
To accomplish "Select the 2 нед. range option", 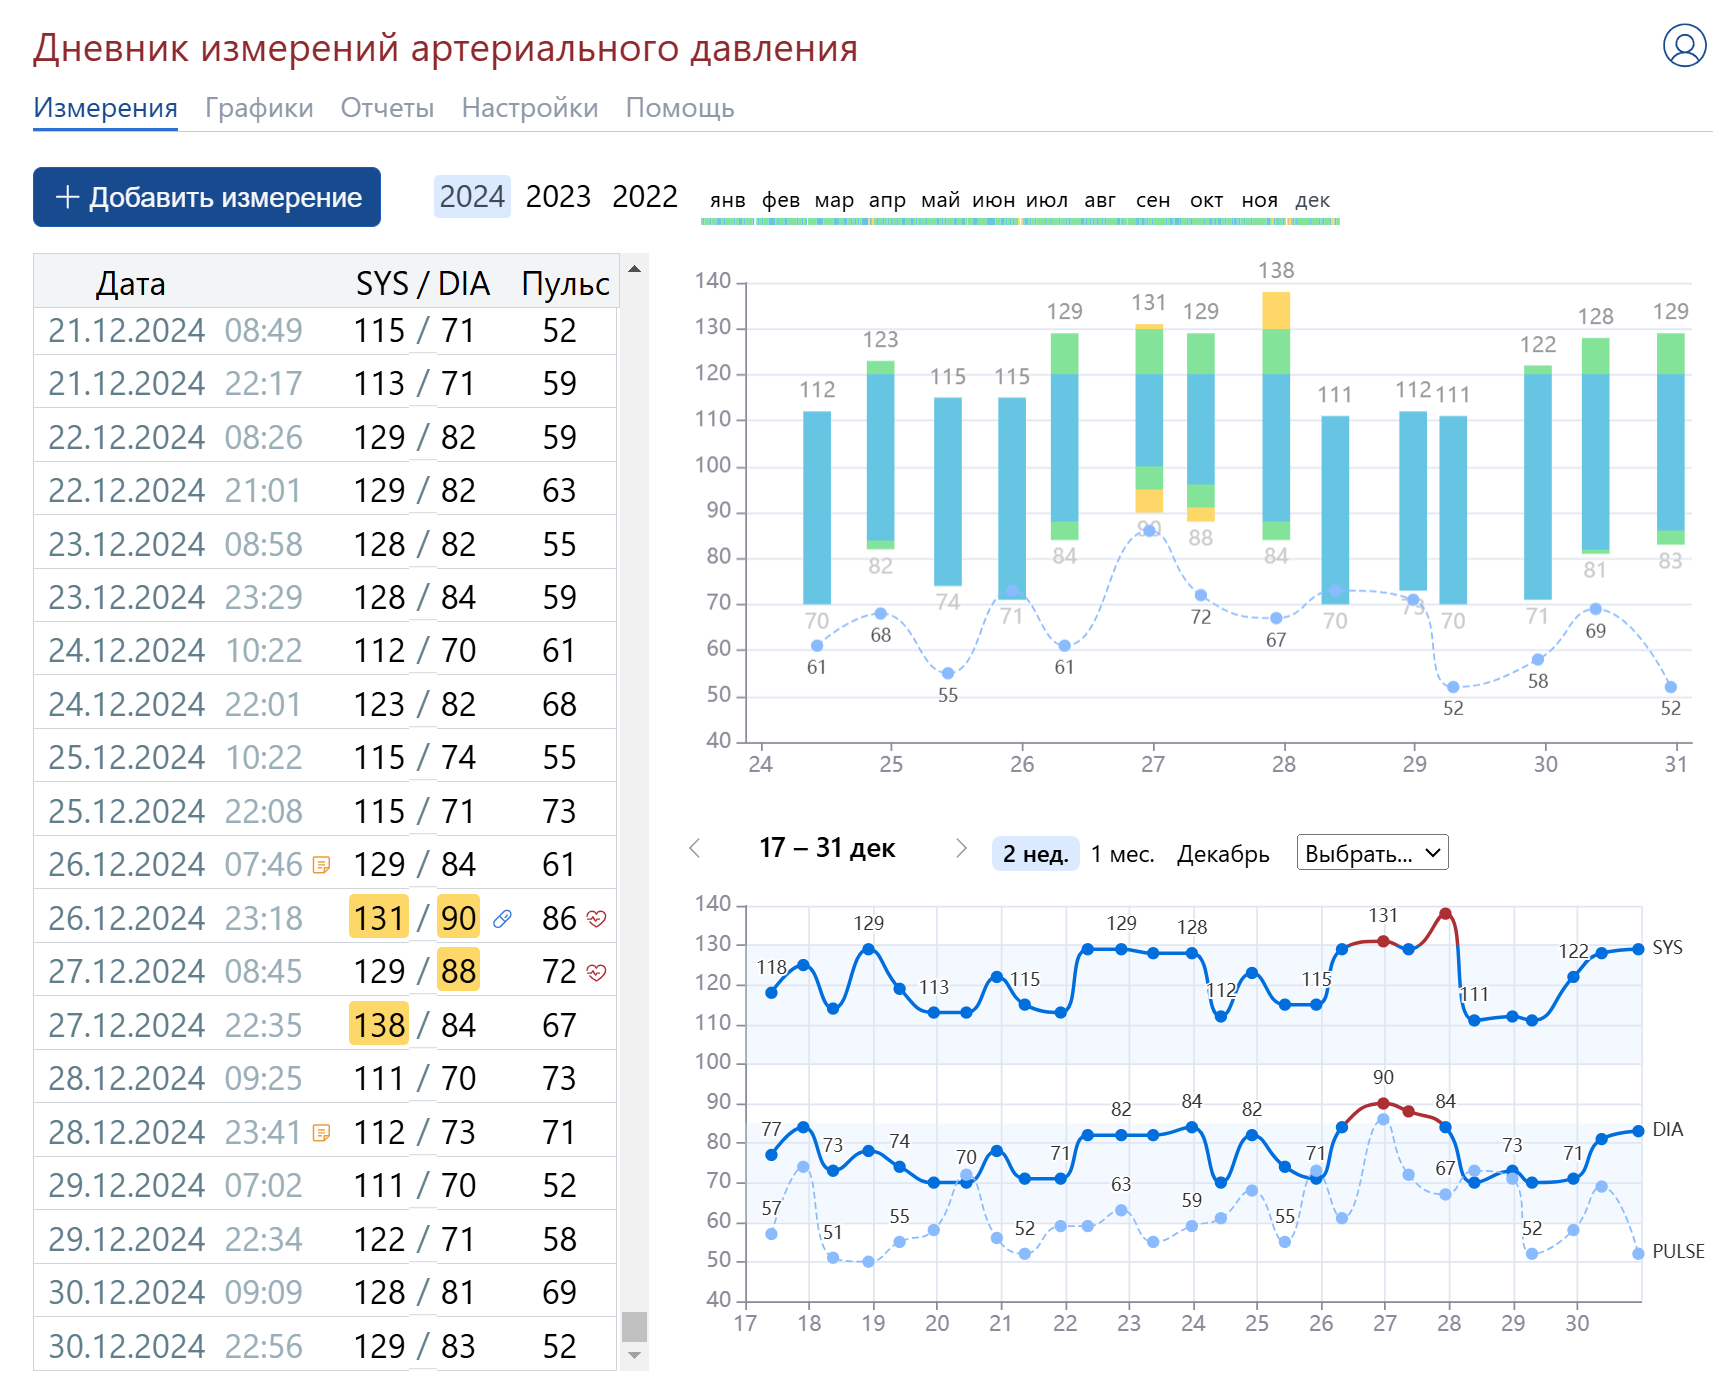I will click(x=1035, y=854).
